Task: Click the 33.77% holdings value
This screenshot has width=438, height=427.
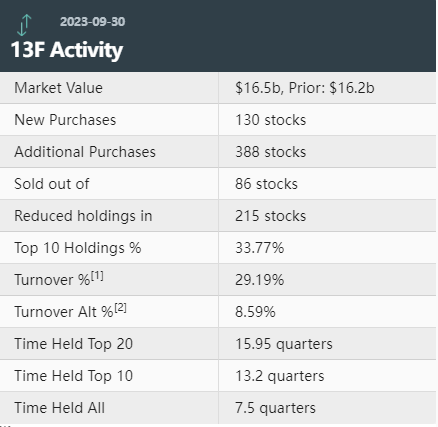Action: (x=259, y=248)
